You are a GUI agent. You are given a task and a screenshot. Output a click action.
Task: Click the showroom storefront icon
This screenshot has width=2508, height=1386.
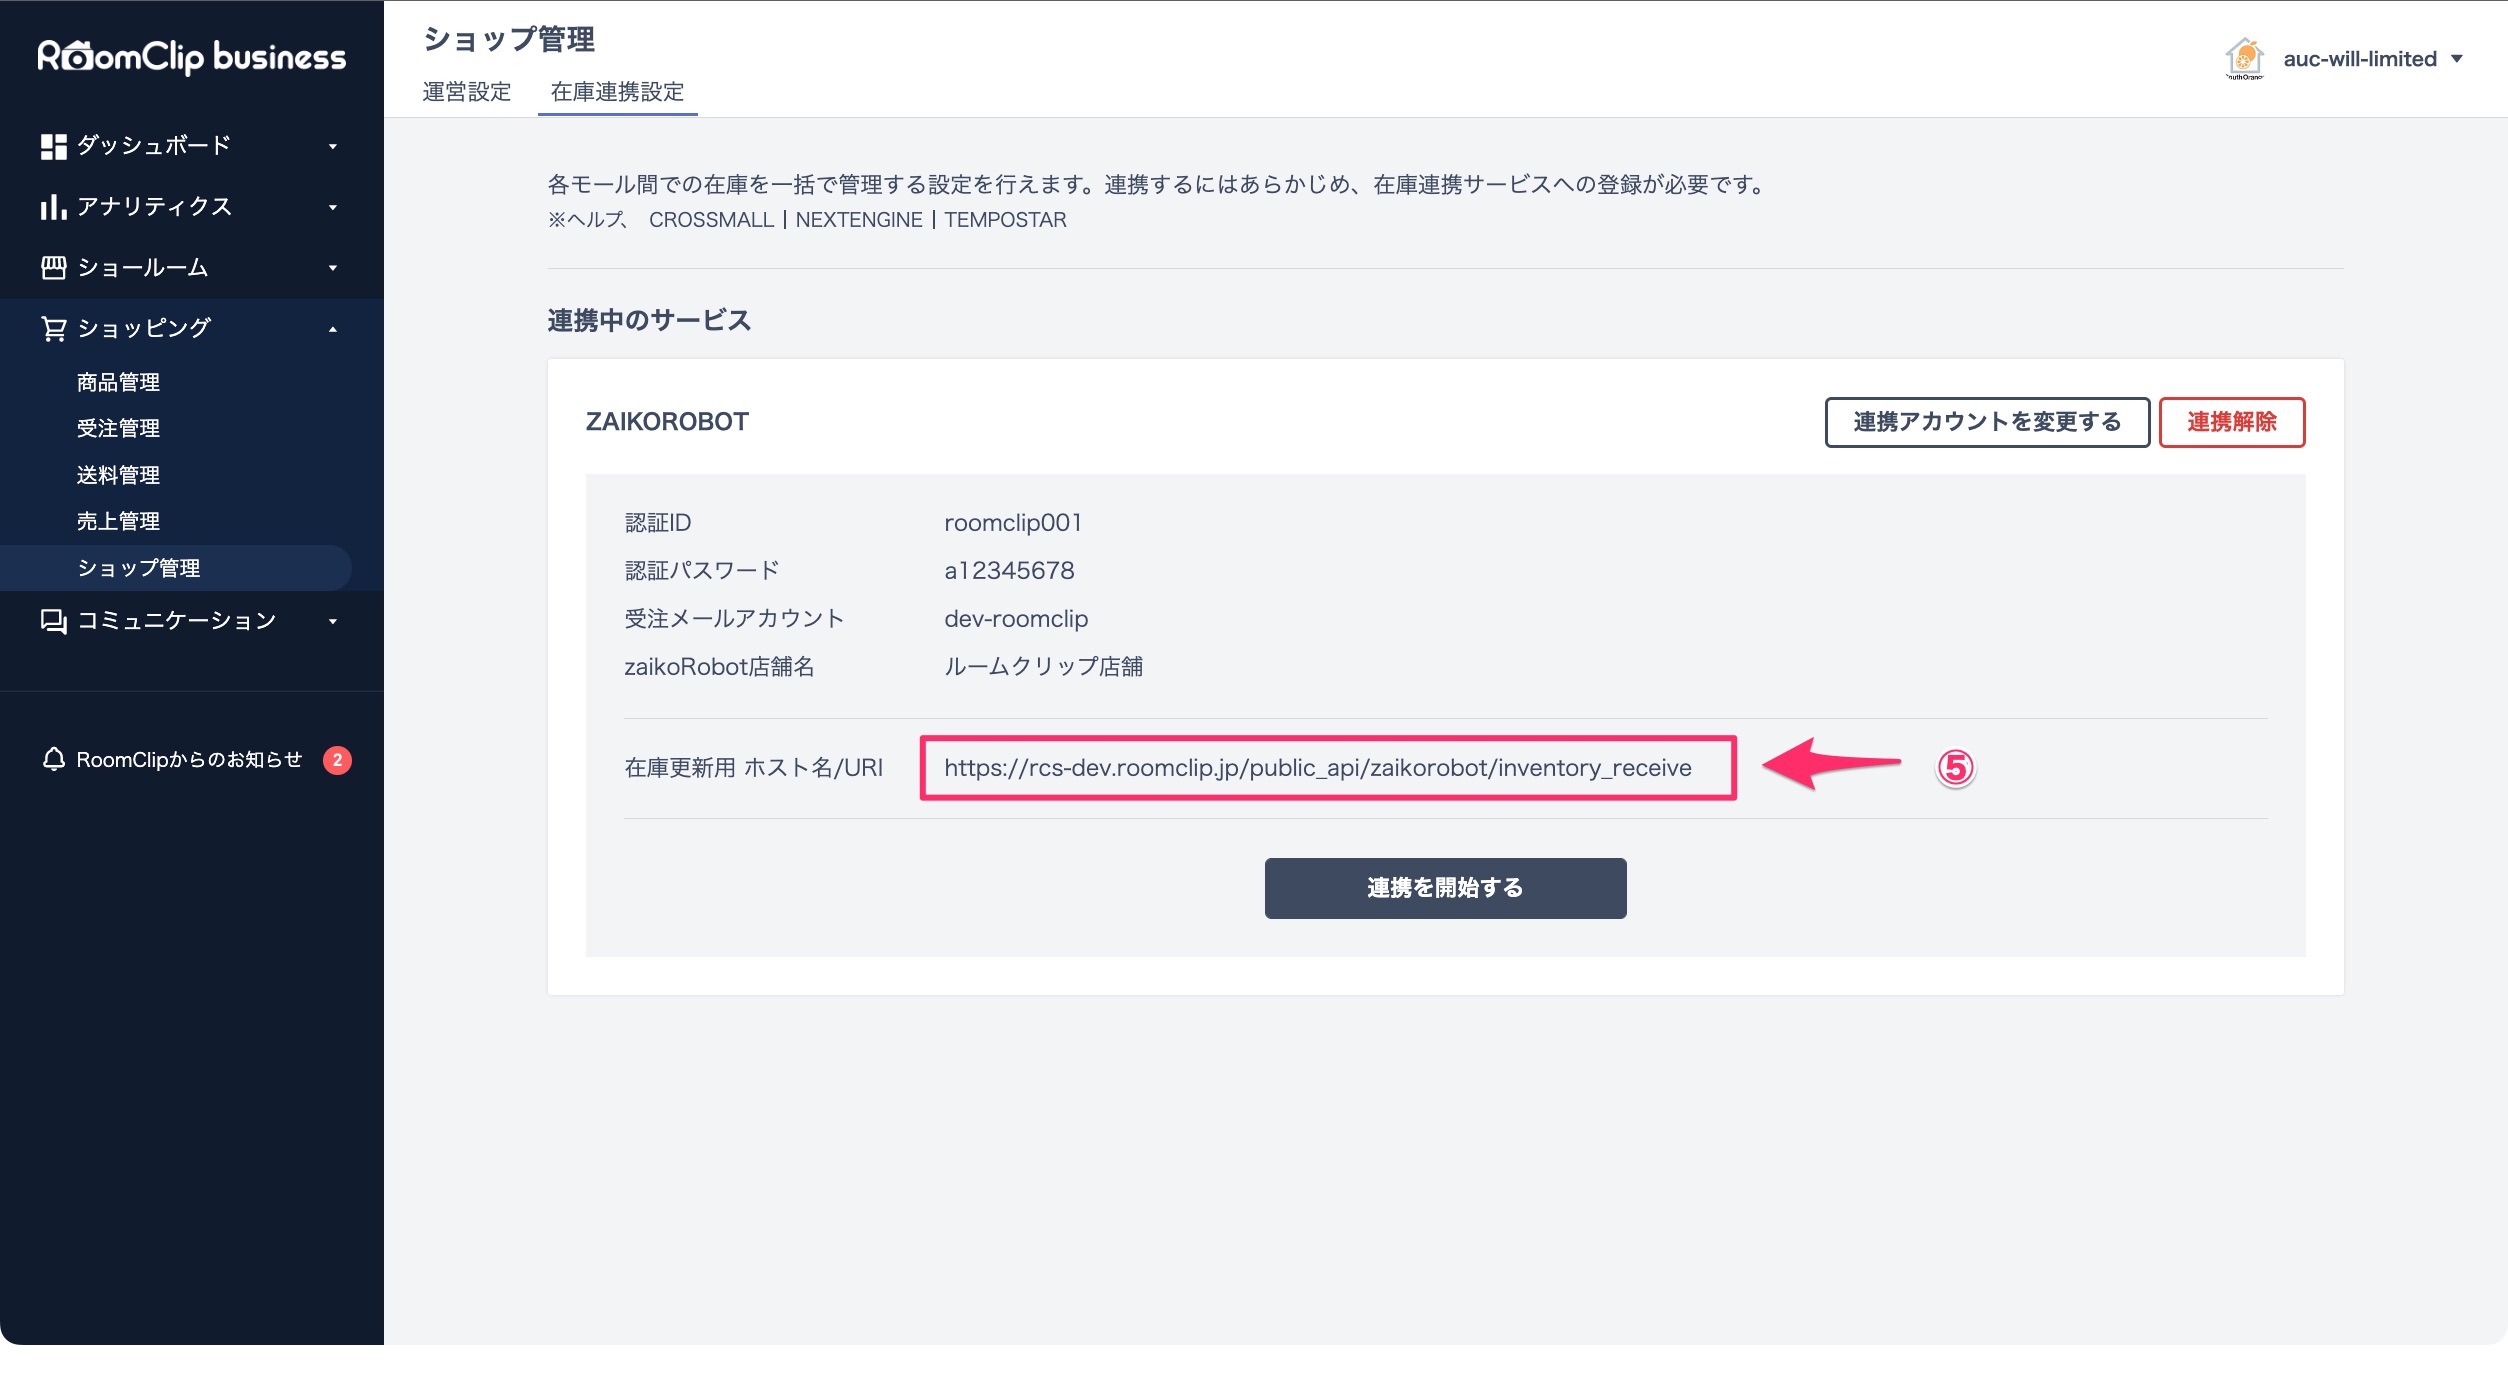tap(53, 267)
